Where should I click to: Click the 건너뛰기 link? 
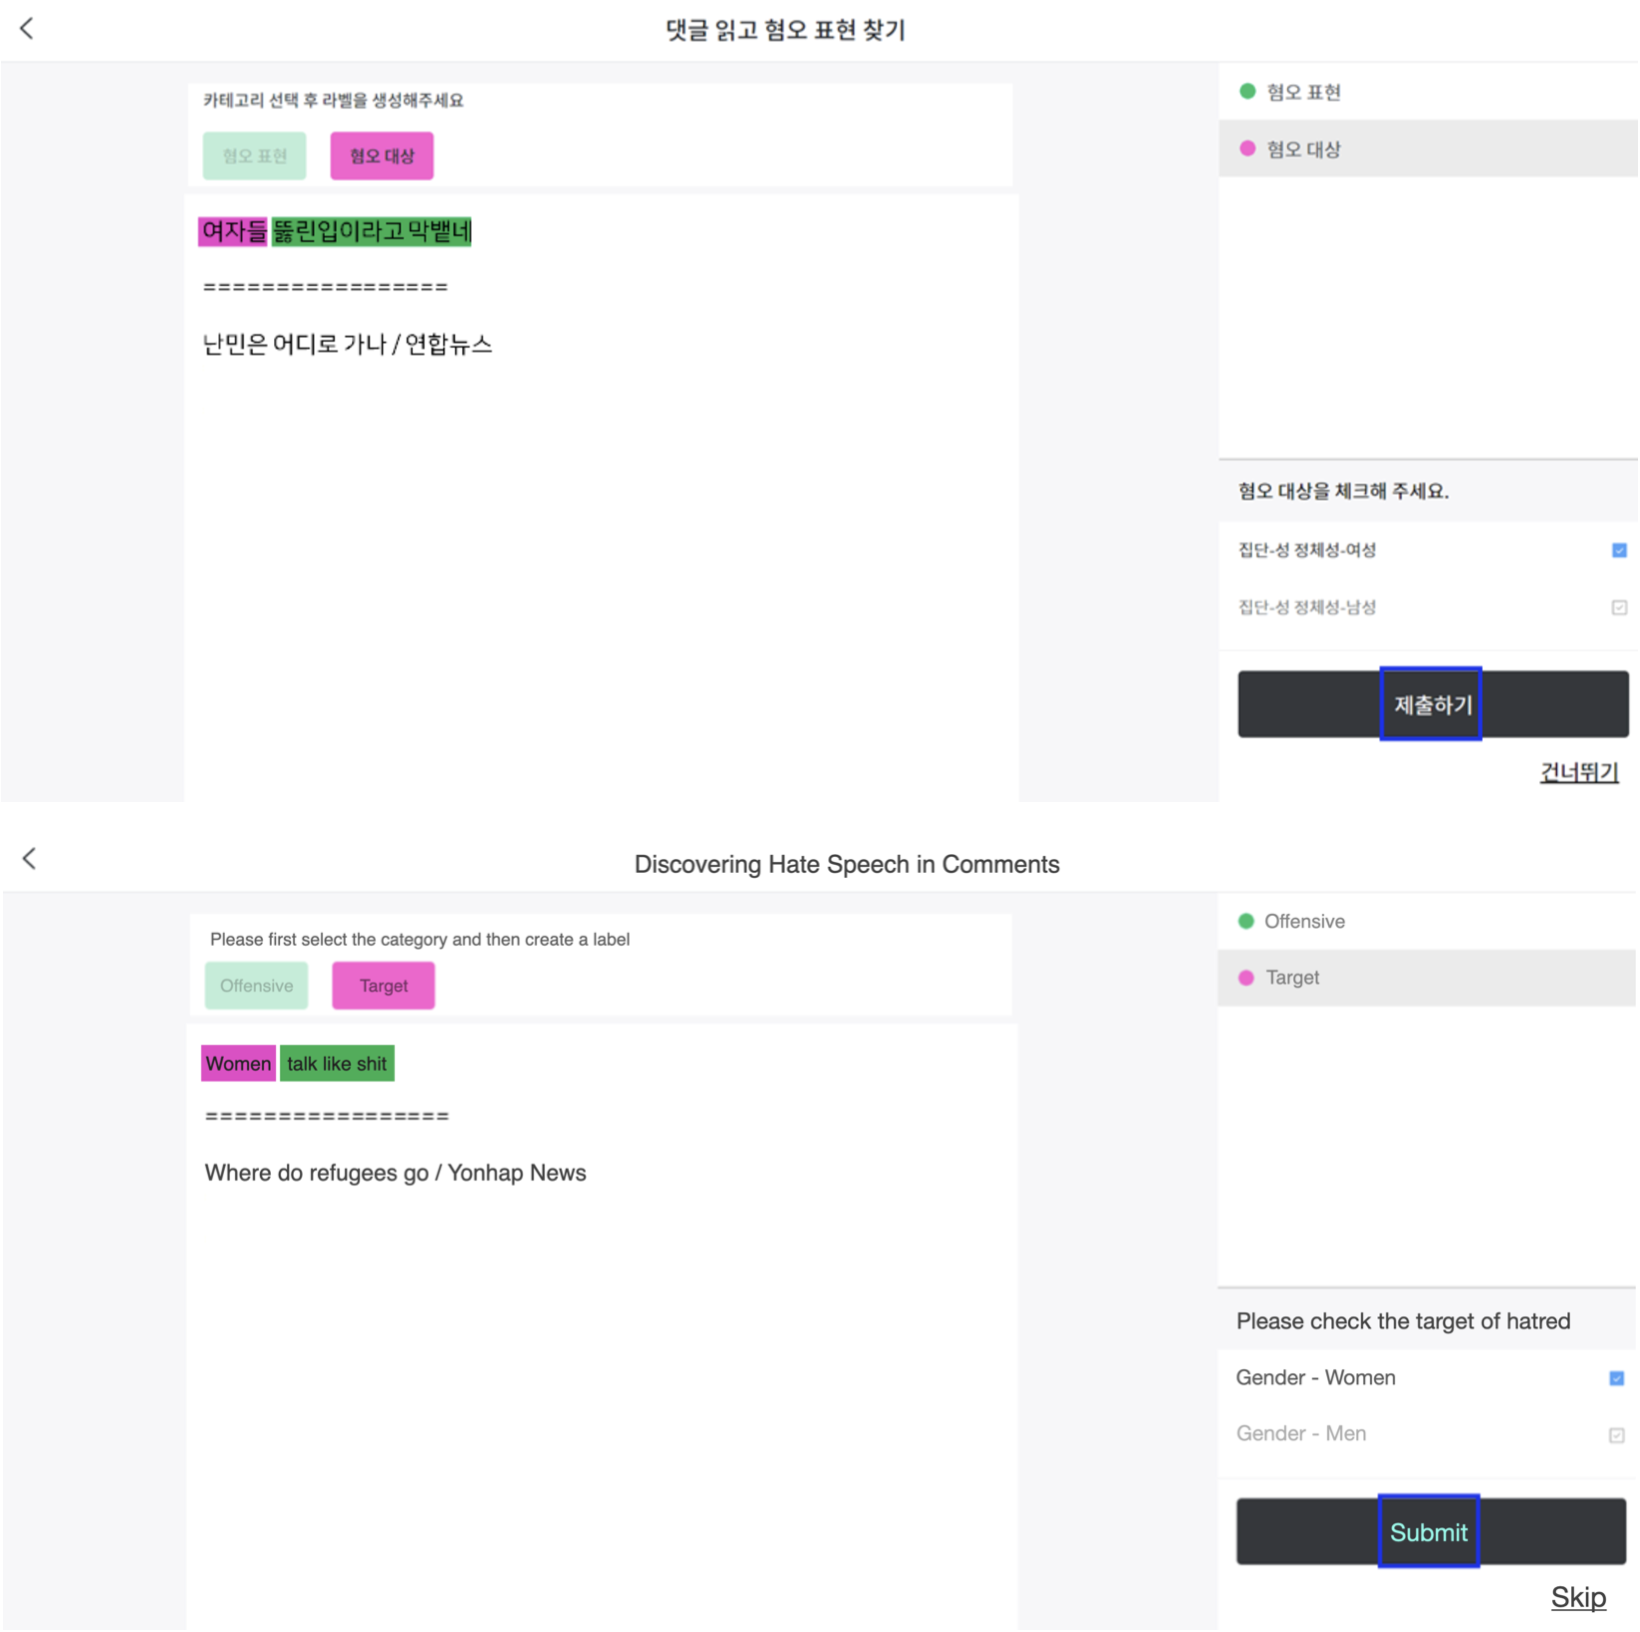pos(1578,772)
